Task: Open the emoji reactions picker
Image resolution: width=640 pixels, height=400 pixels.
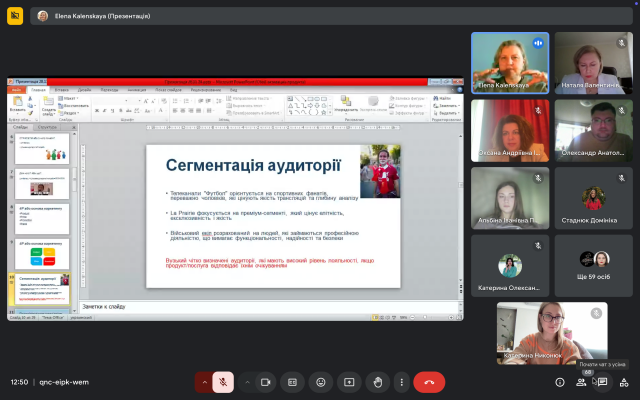Action: tap(321, 382)
